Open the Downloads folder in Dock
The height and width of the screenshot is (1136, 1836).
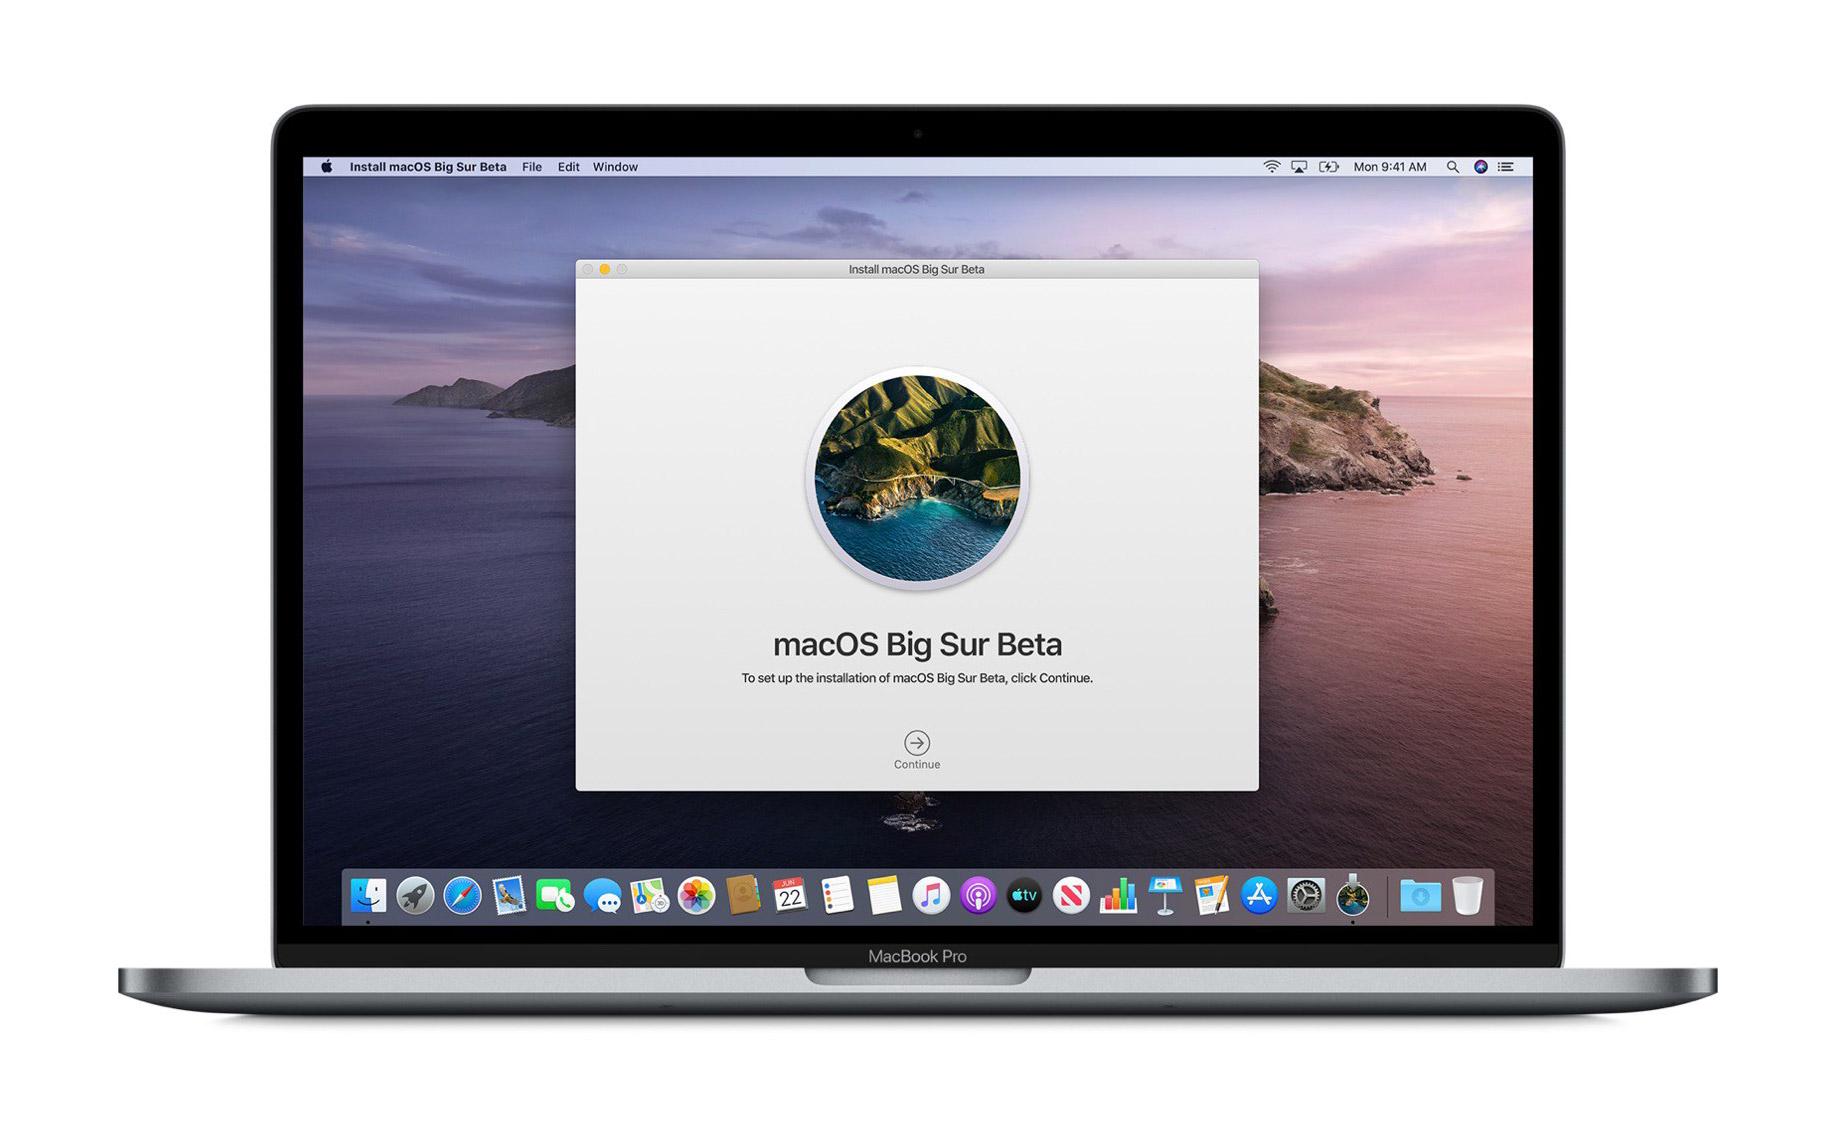1420,895
